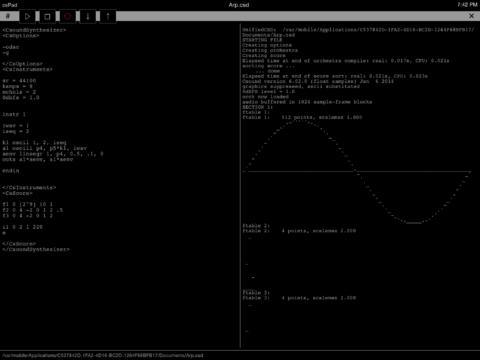Click the linsegr envelope code line
This screenshot has width=480, height=360.
[x=53, y=154]
